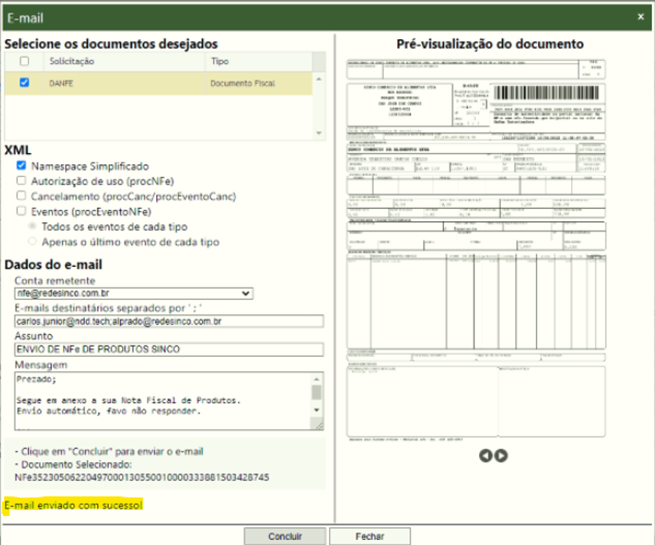Select Apenas o último evento radio option
The image size is (655, 545).
tap(34, 242)
